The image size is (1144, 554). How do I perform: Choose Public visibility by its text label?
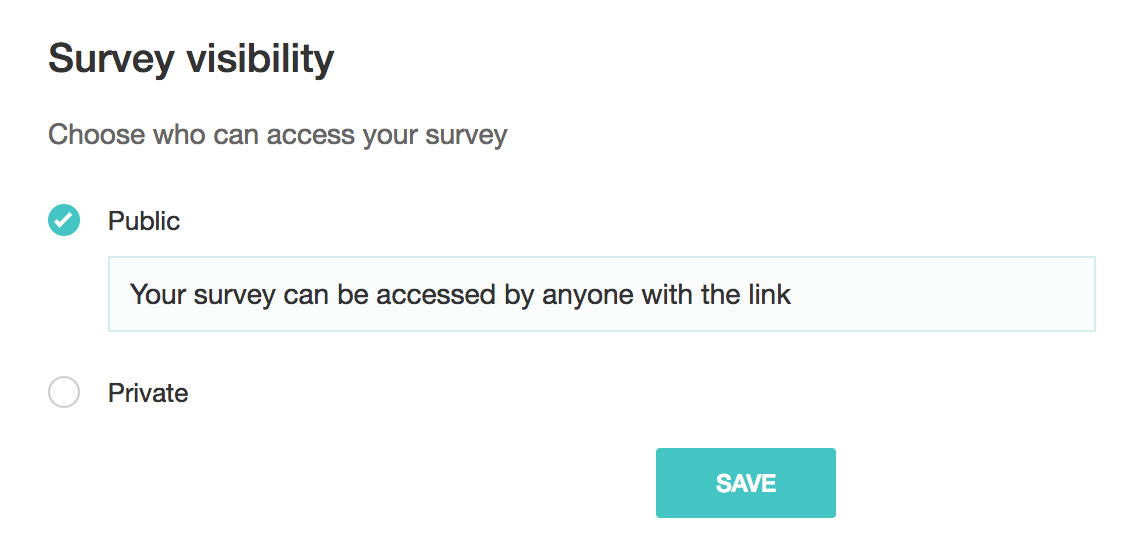[x=144, y=221]
